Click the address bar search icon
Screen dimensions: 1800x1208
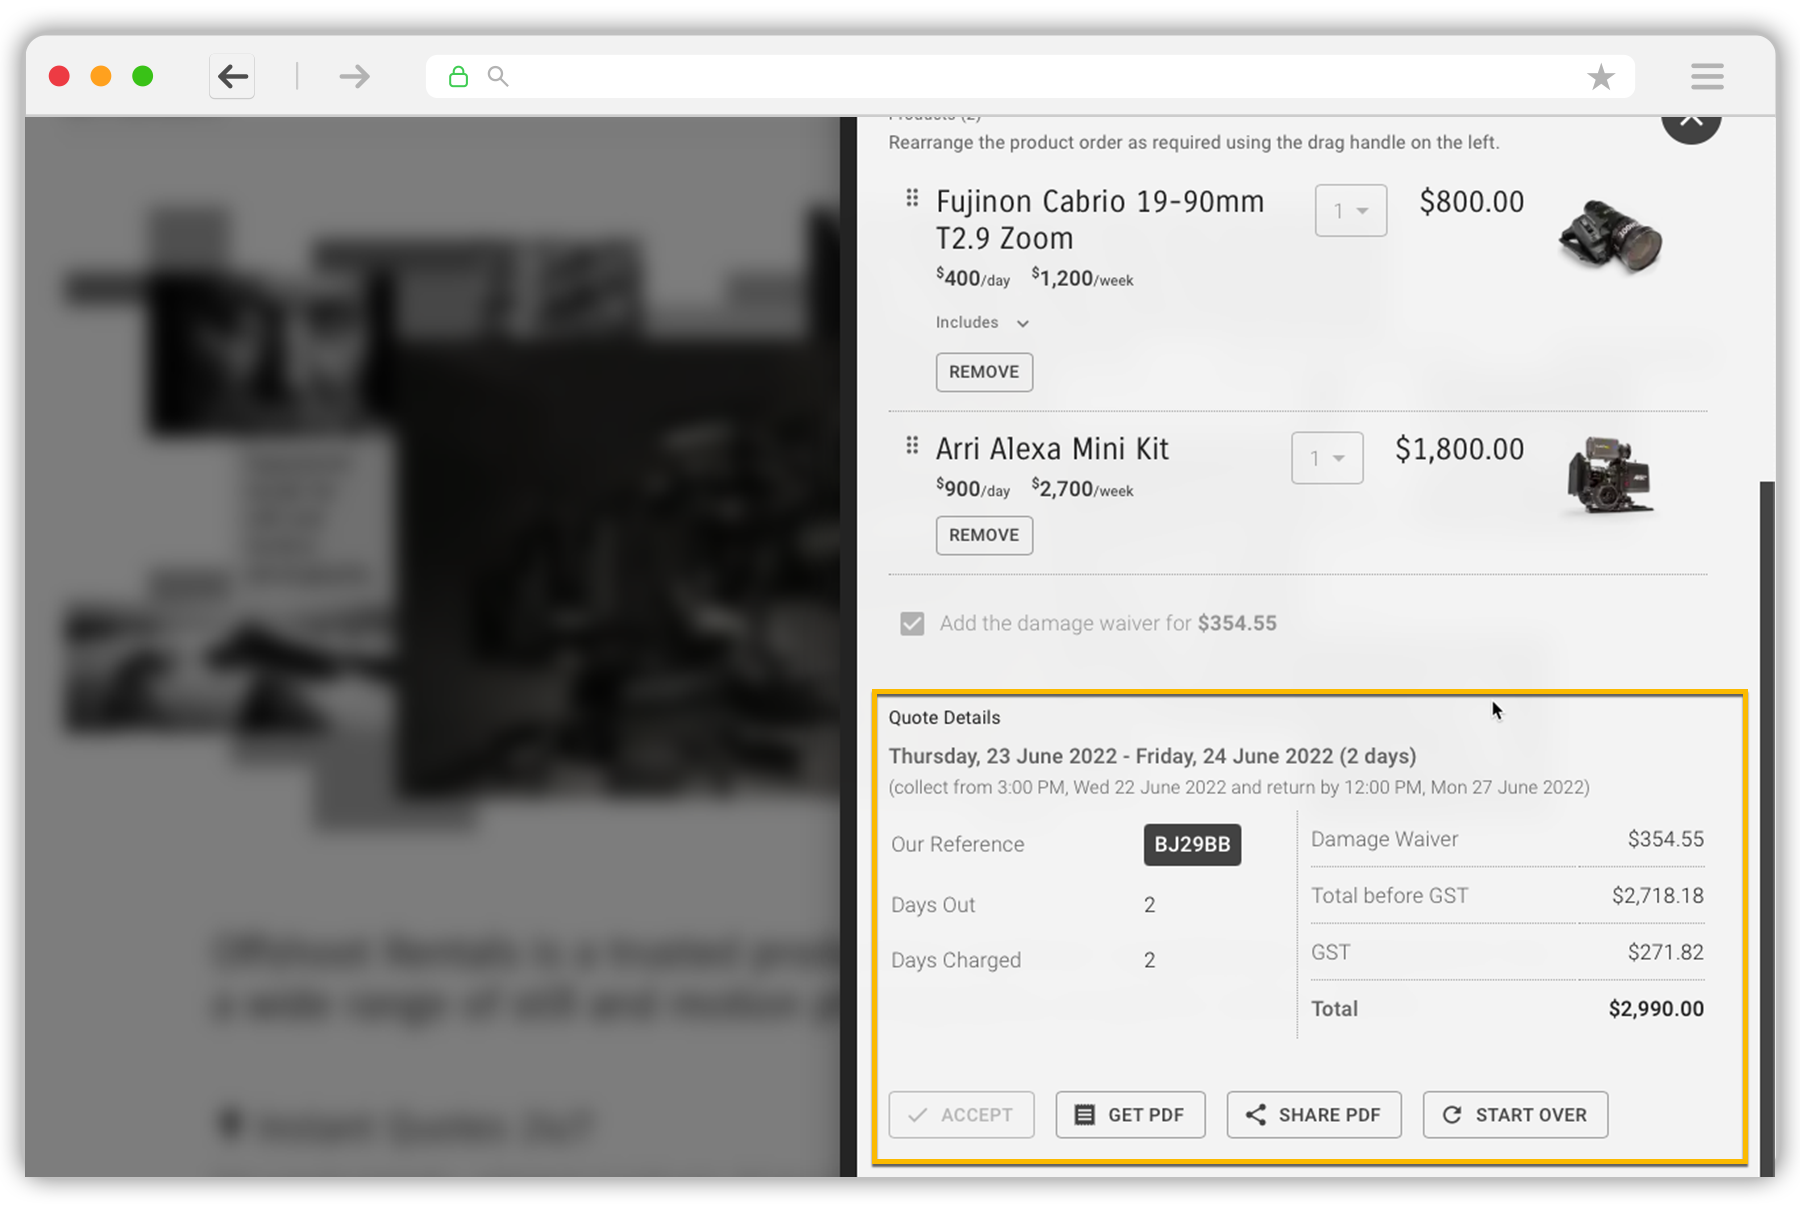498,76
